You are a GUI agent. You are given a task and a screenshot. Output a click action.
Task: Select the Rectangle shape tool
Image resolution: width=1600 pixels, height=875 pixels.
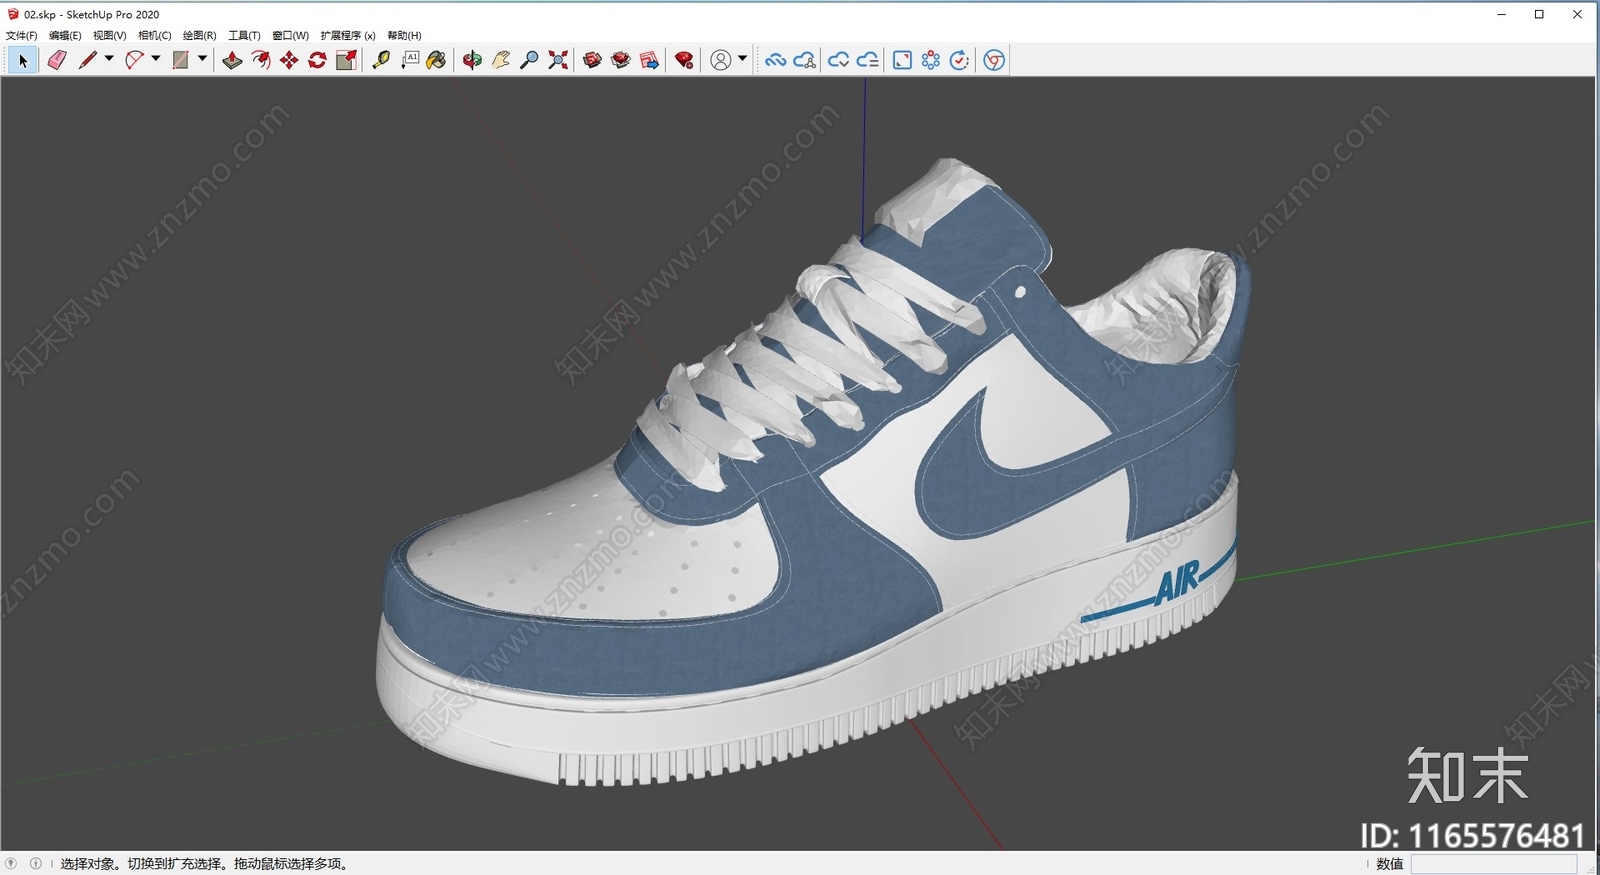point(181,61)
